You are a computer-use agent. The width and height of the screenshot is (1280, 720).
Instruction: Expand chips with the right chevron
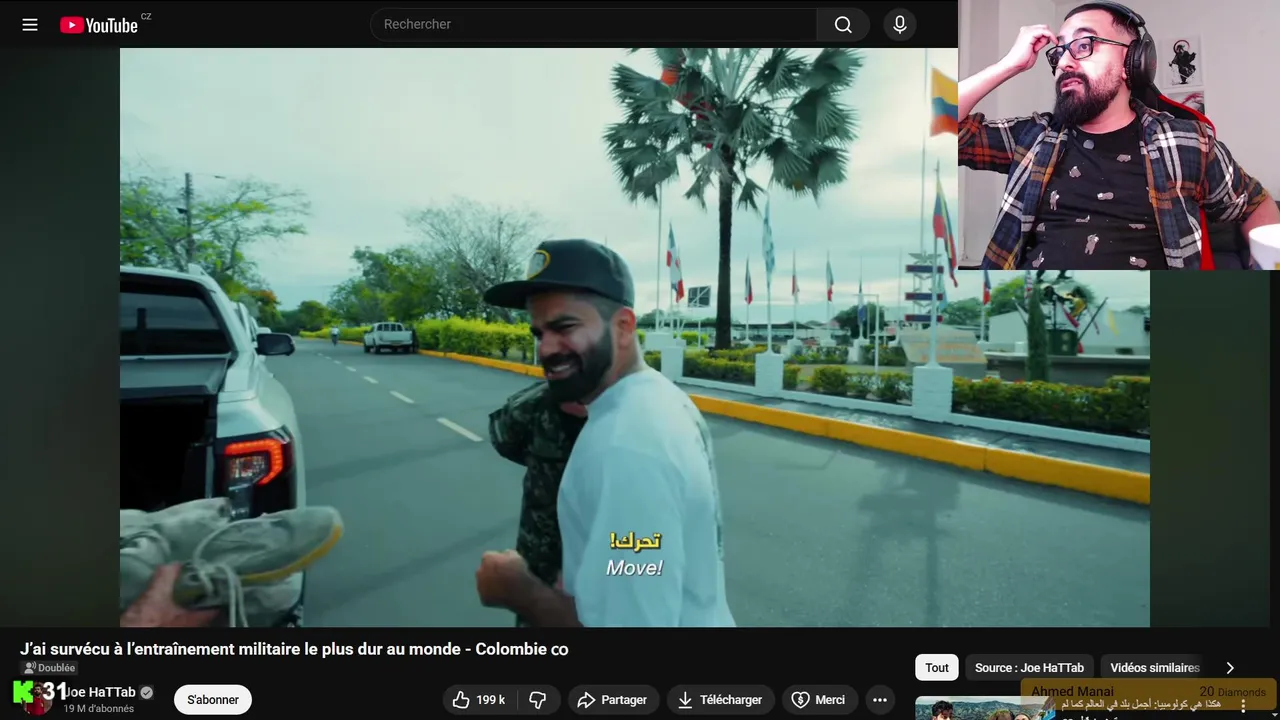(x=1230, y=668)
